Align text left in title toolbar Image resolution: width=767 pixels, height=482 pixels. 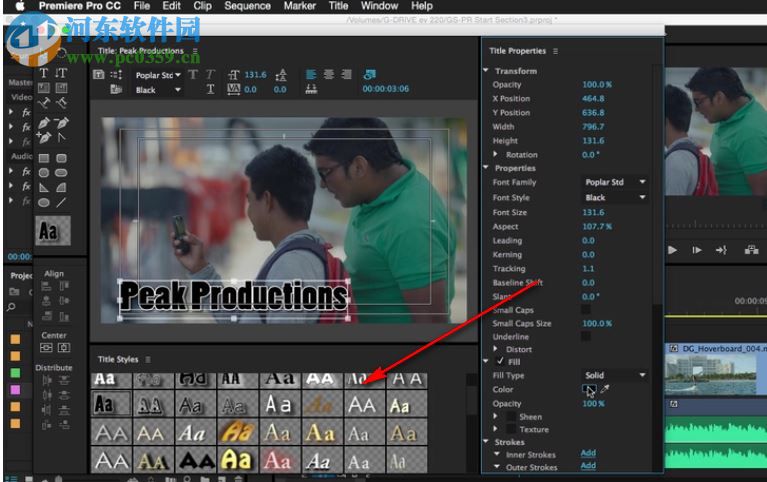tap(311, 74)
